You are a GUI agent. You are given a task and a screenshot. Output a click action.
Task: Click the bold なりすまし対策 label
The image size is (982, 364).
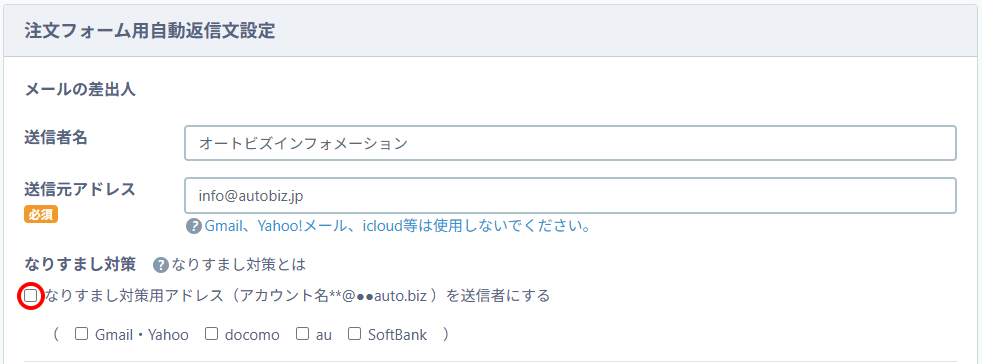coord(80,264)
